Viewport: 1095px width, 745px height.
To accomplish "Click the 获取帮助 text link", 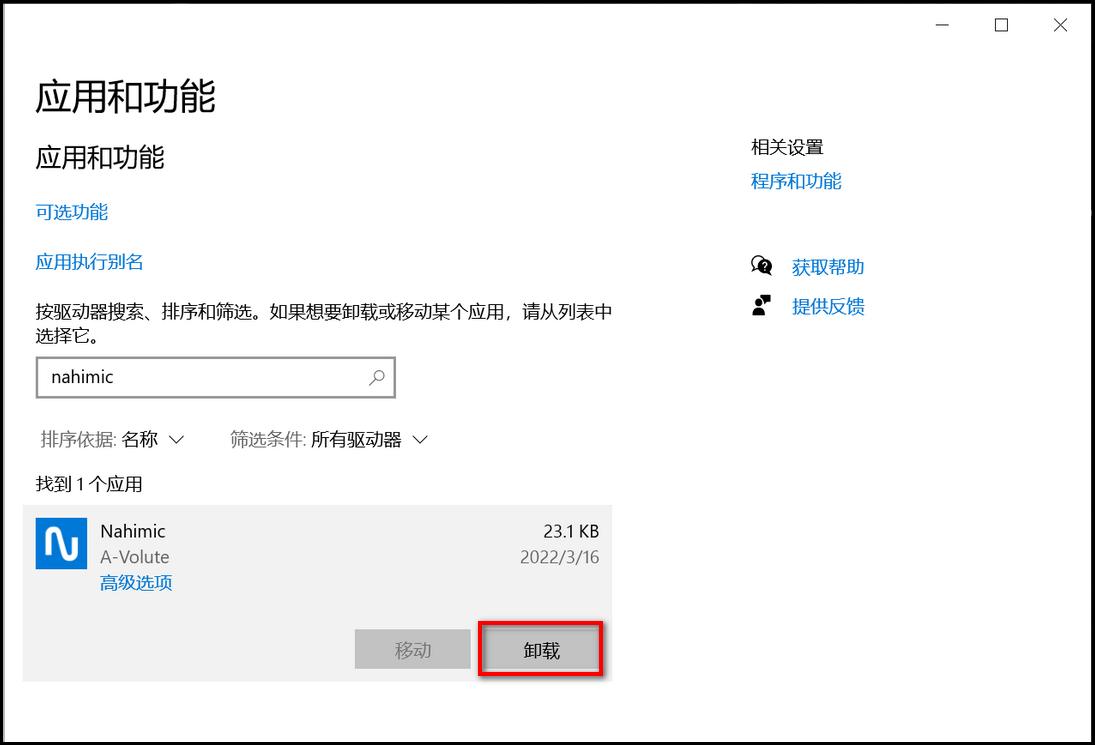I will (x=828, y=267).
